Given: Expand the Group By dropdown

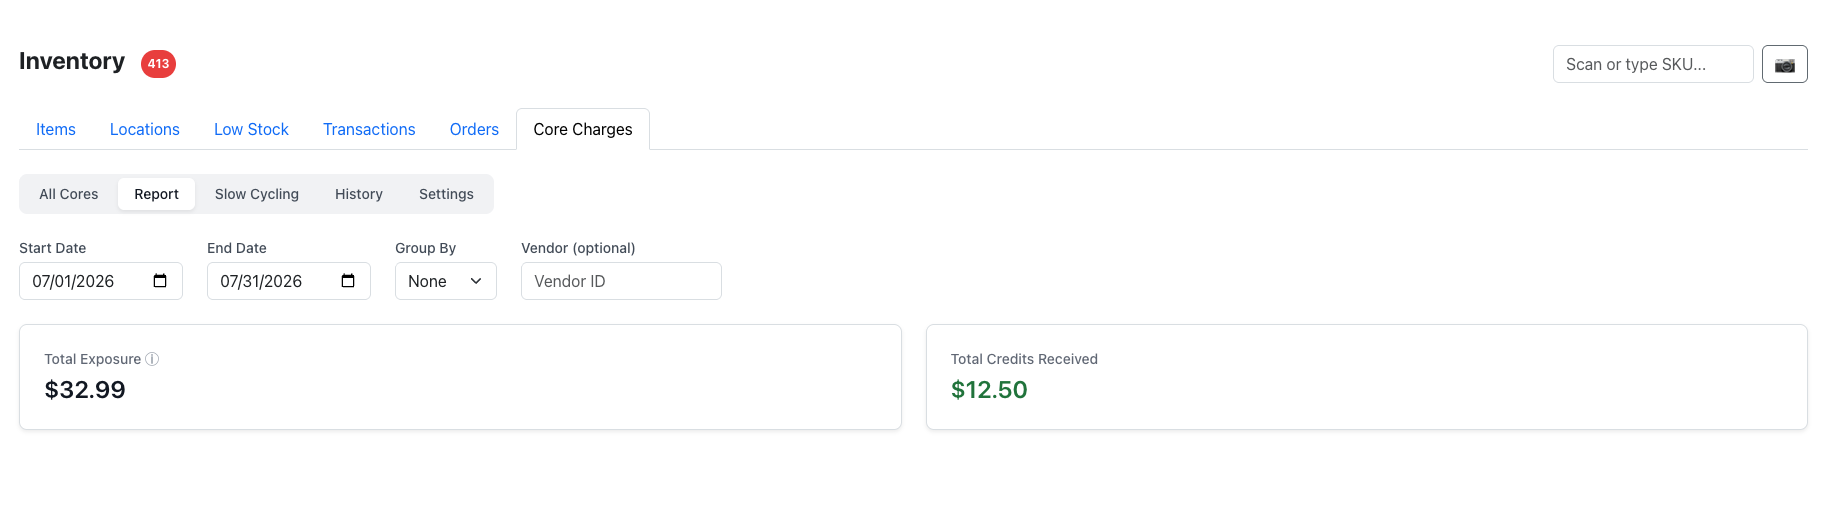Looking at the screenshot, I should coord(445,281).
